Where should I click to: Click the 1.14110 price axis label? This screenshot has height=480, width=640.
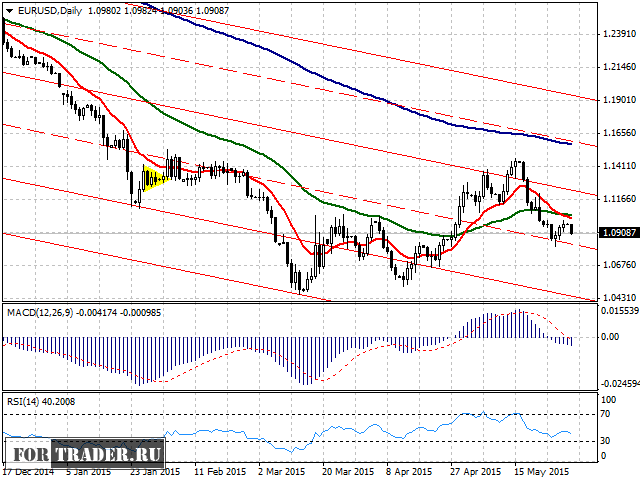[x=619, y=166]
